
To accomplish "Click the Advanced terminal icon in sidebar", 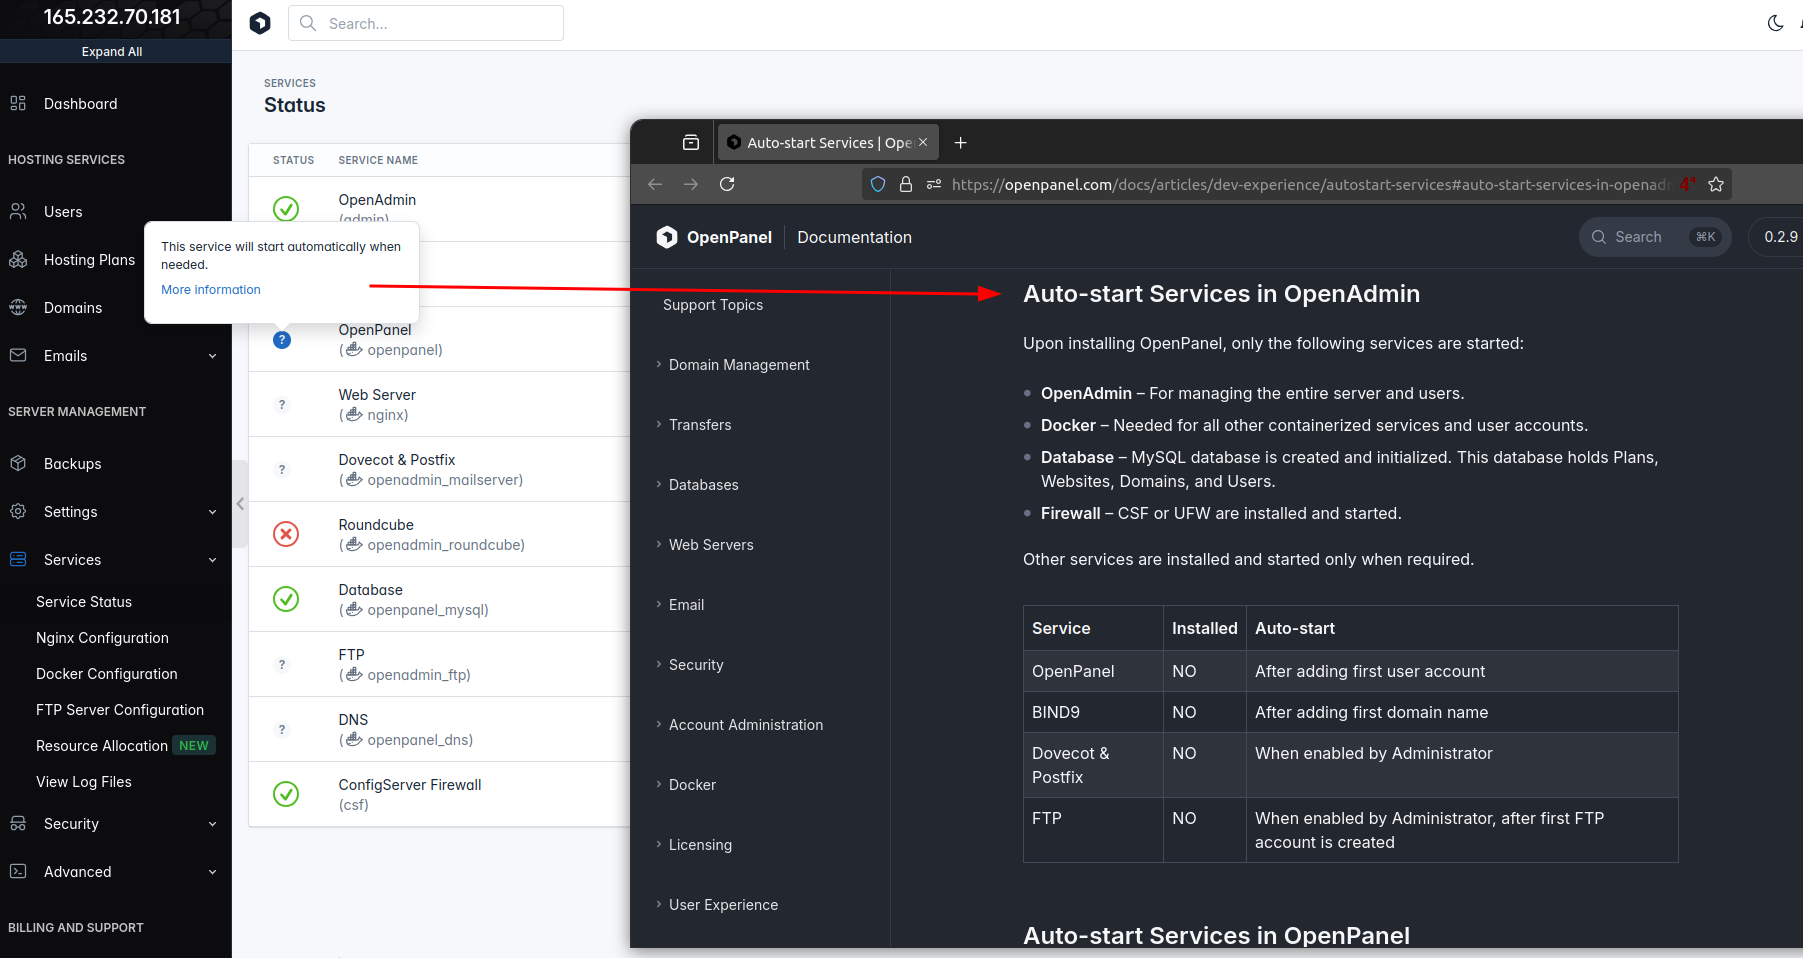I will pyautogui.click(x=18, y=871).
